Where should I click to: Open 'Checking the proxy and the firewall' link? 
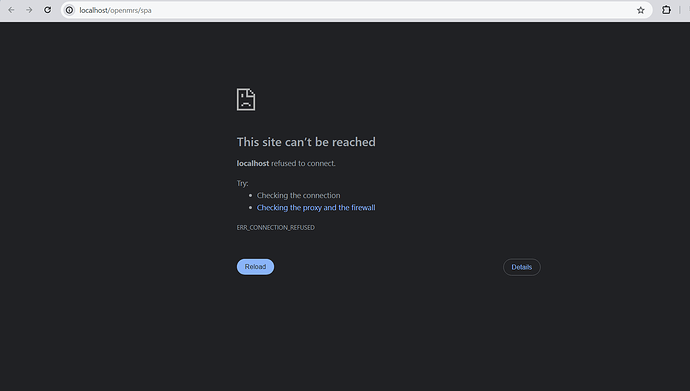pos(316,208)
